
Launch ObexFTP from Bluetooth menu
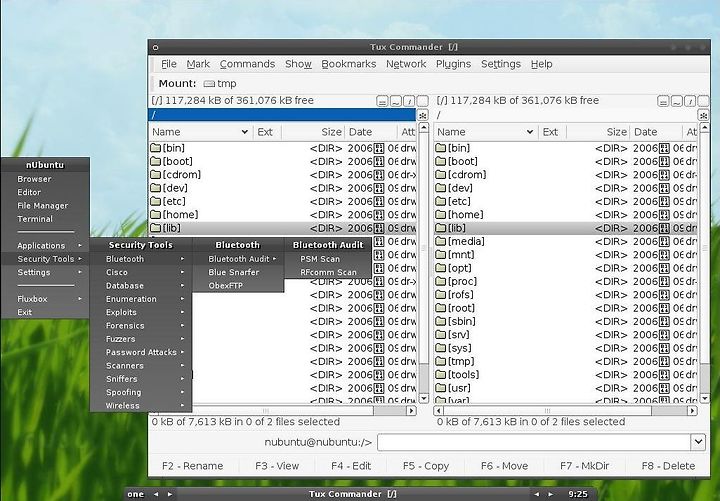click(238, 286)
